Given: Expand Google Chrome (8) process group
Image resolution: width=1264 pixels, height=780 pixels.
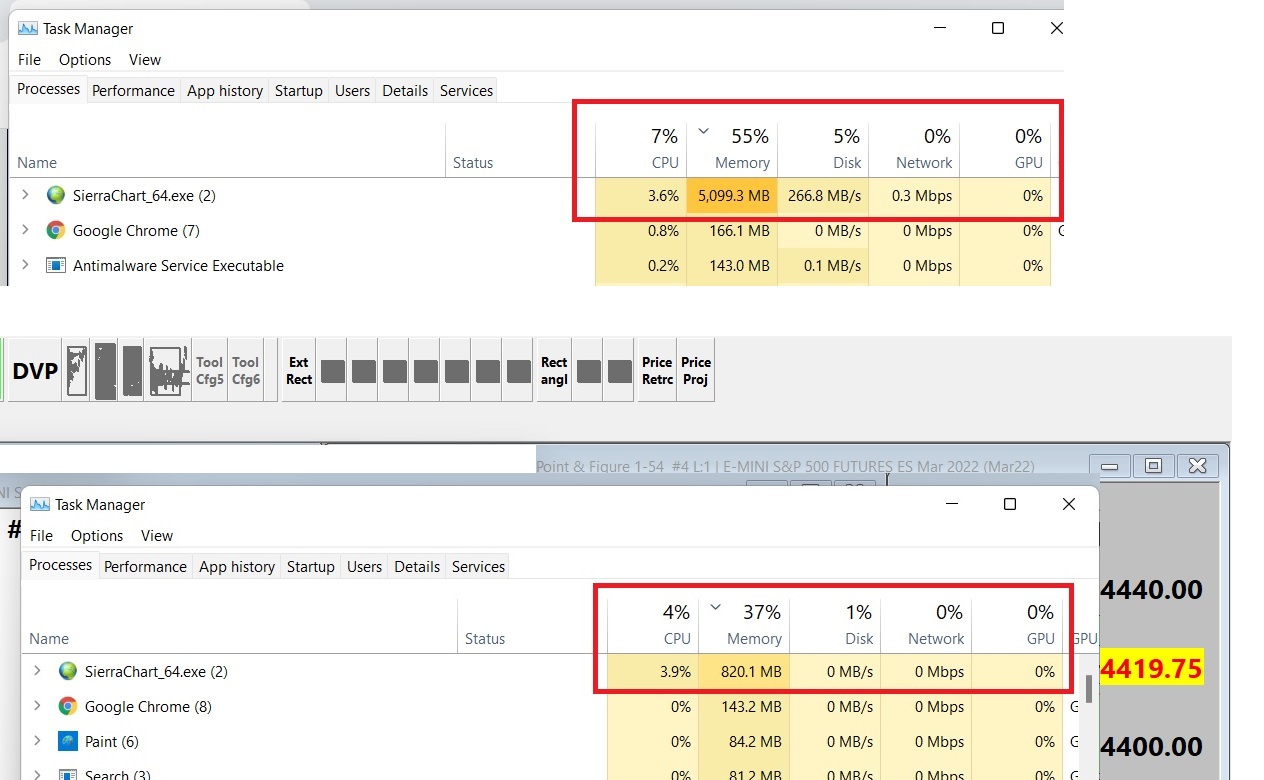Looking at the screenshot, I should coord(37,707).
